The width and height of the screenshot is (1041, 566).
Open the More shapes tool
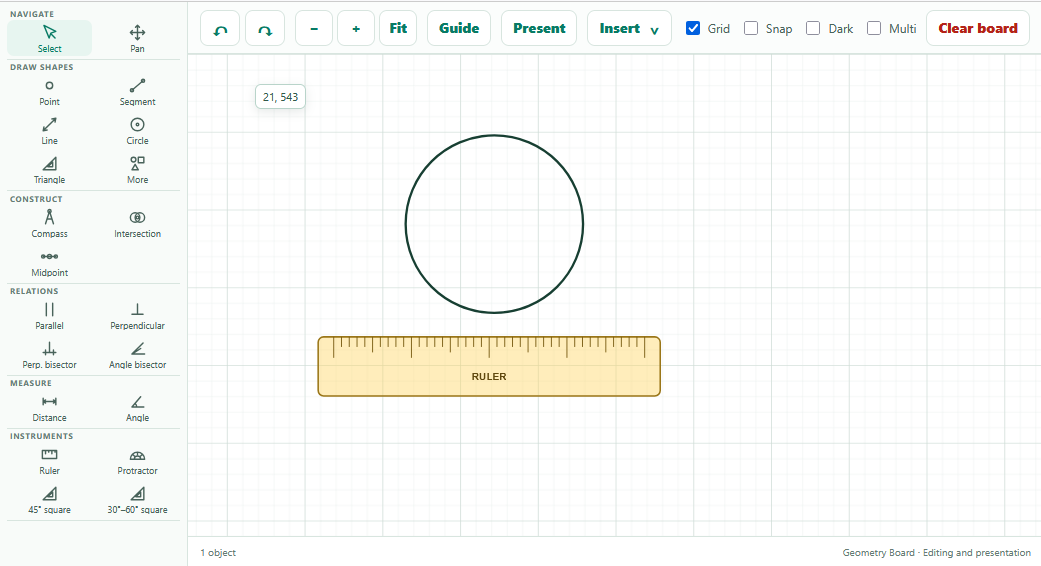coord(137,171)
